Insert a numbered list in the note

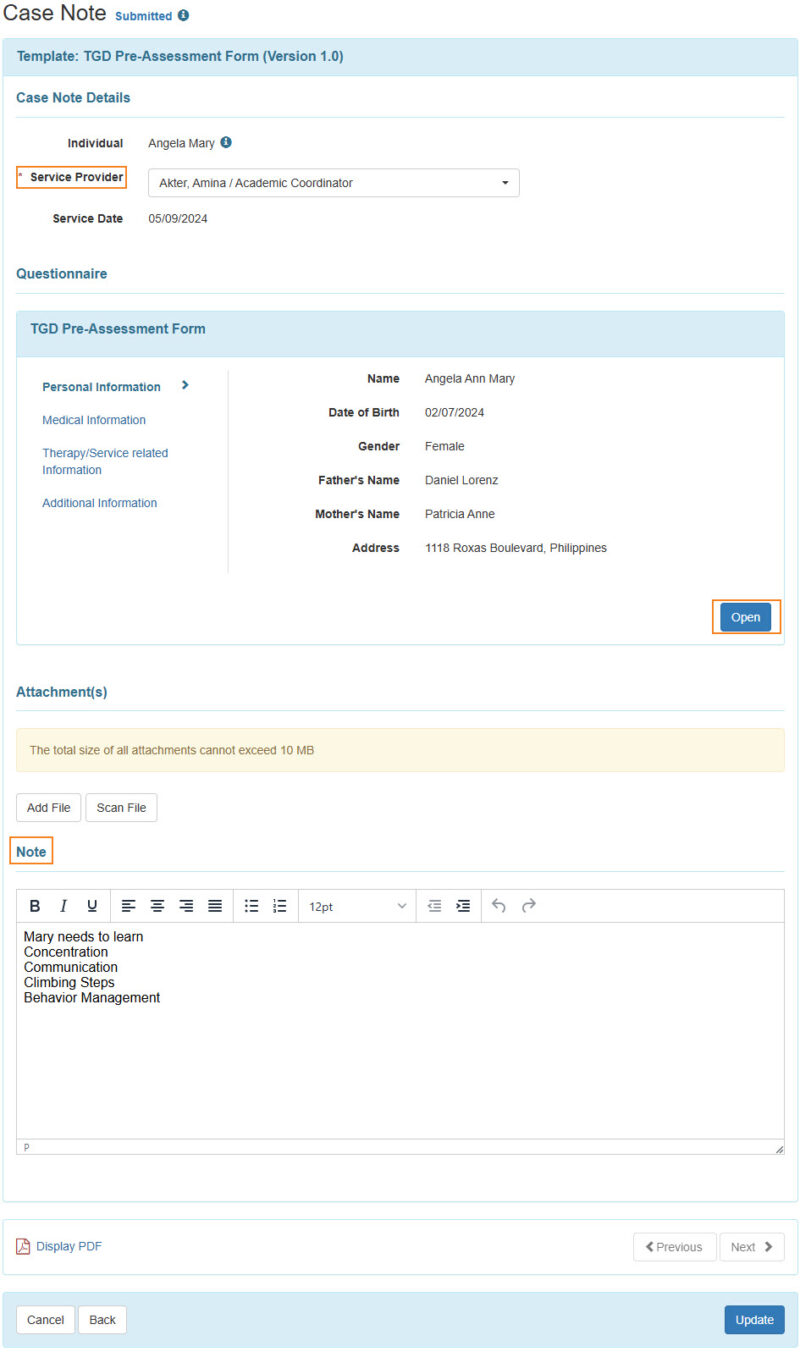[279, 905]
